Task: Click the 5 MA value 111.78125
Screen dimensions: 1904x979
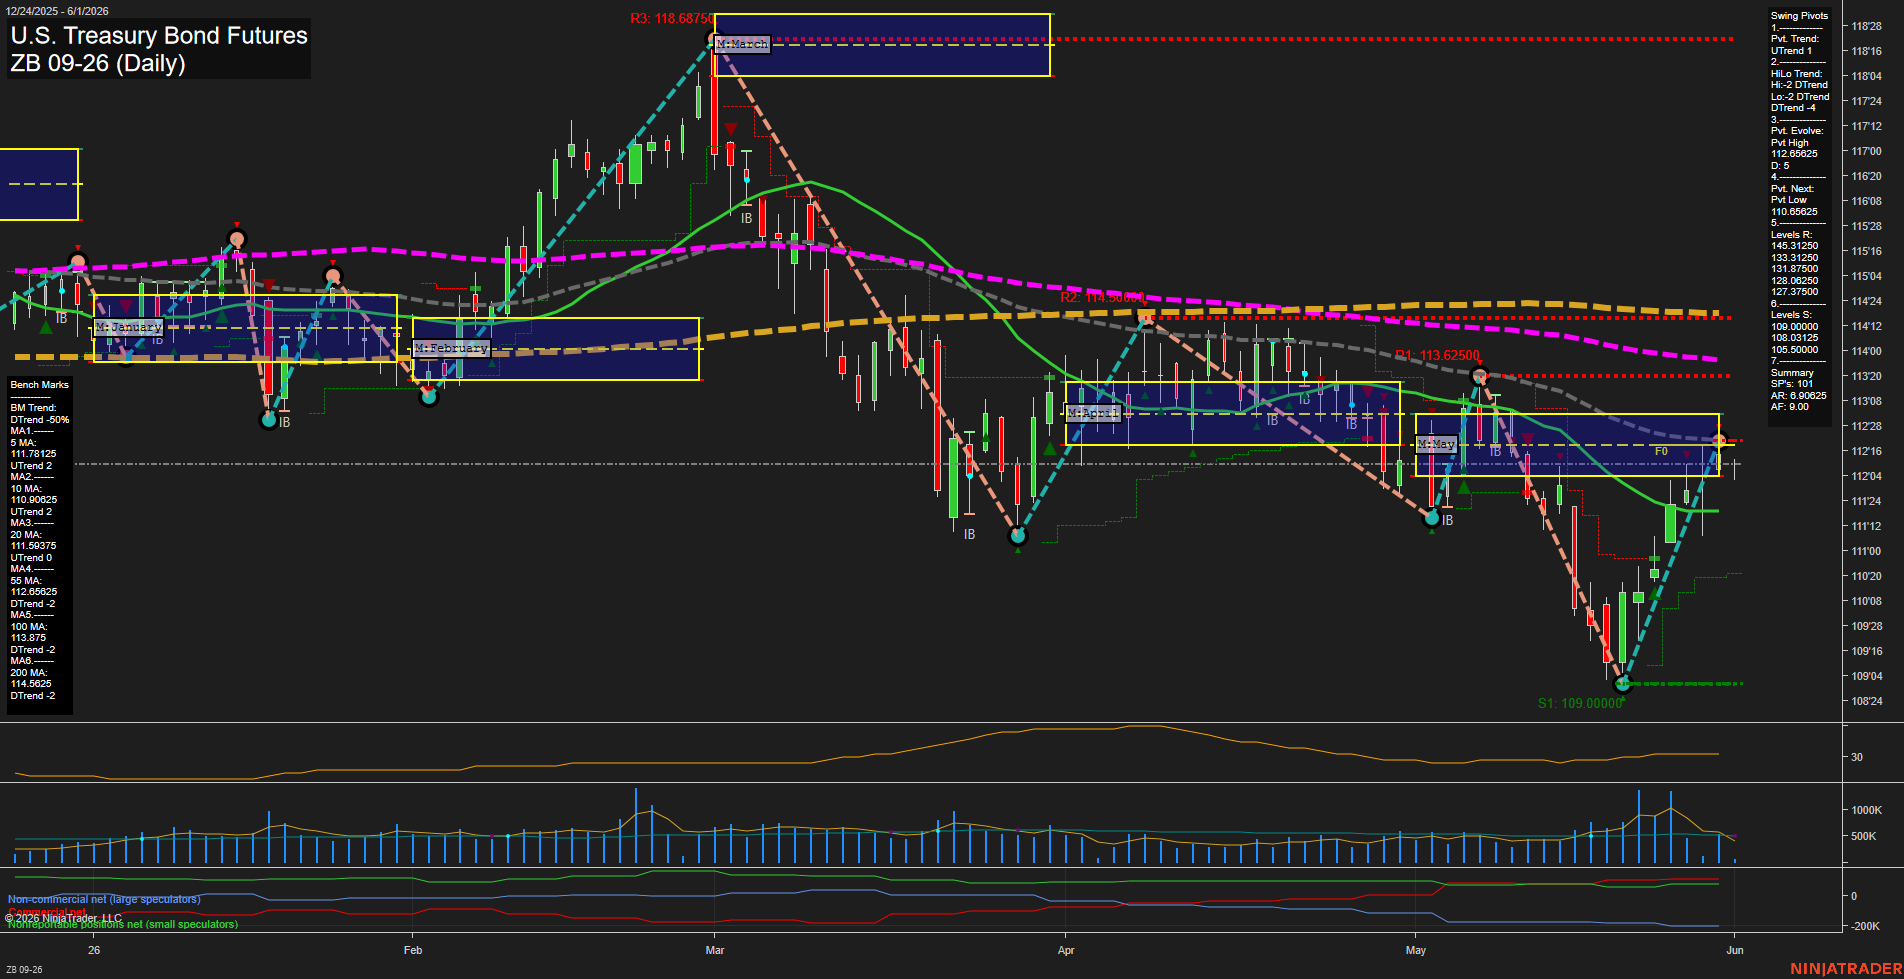Action: 33,454
